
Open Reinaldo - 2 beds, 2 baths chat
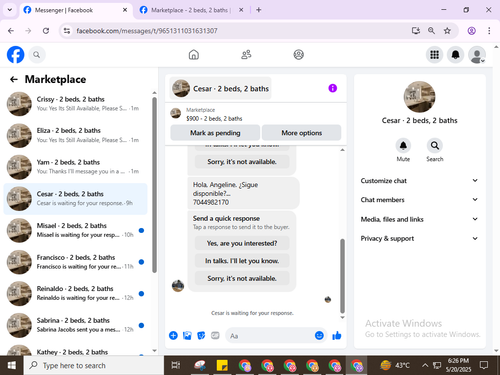click(75, 294)
